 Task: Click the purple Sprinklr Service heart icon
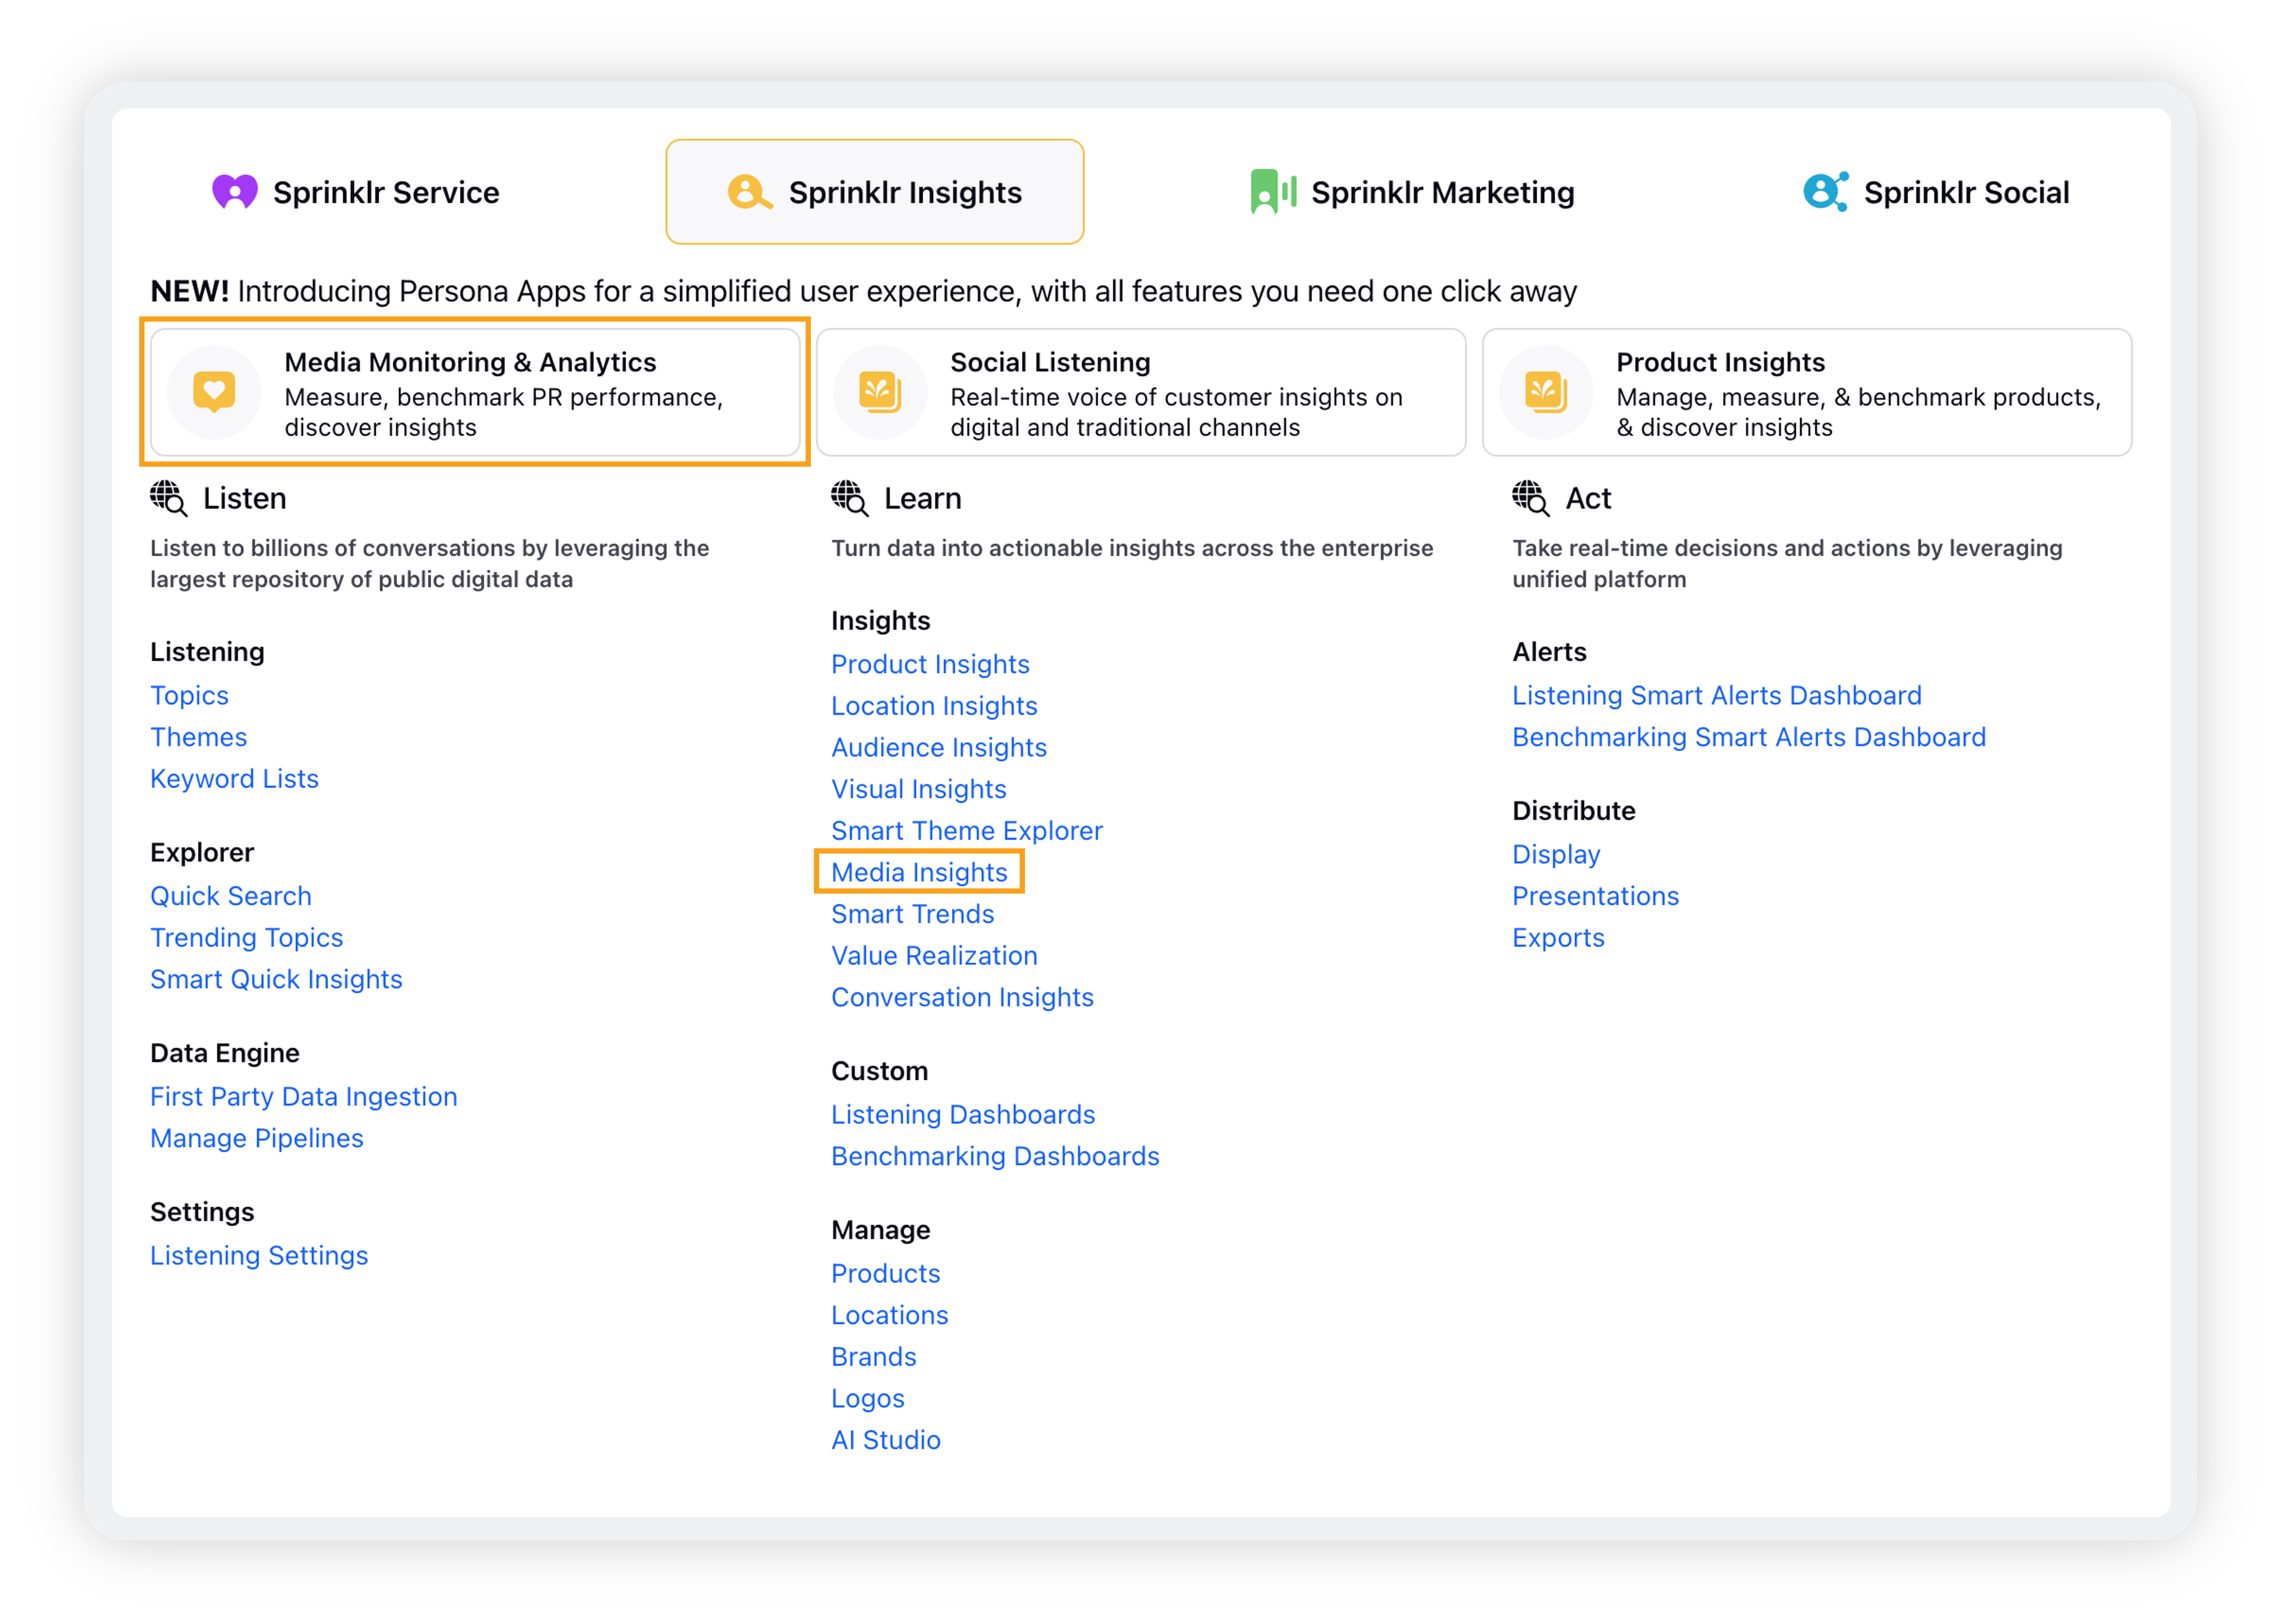click(235, 192)
